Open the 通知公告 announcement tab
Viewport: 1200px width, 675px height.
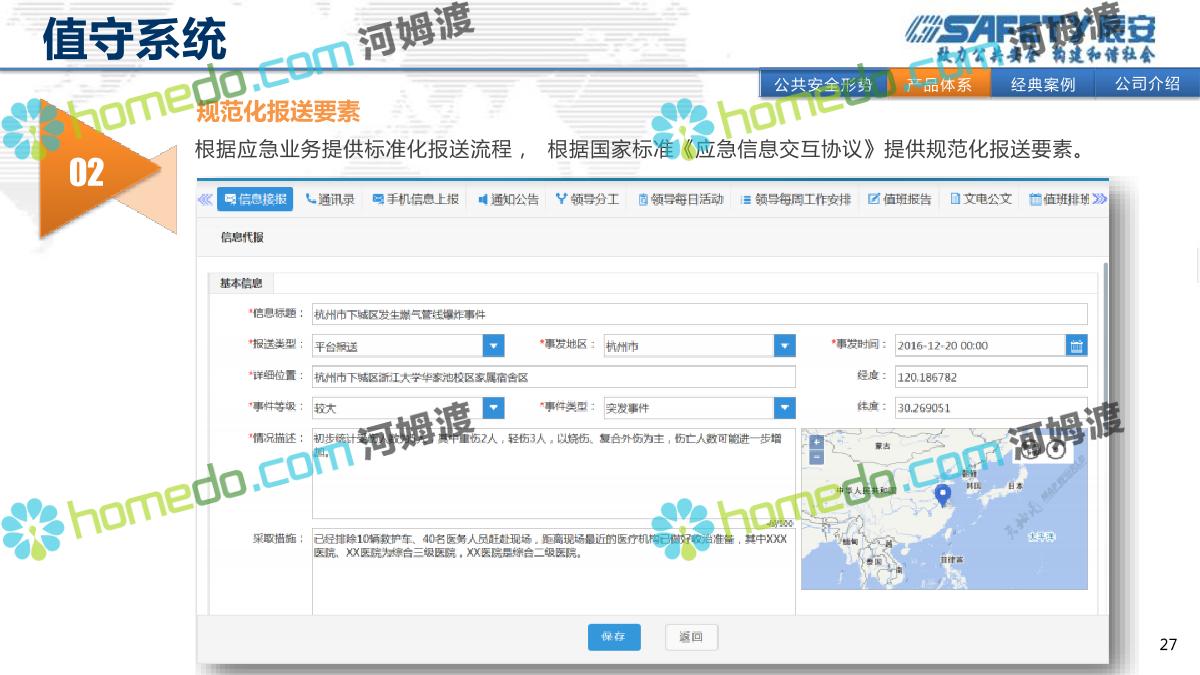[508, 199]
